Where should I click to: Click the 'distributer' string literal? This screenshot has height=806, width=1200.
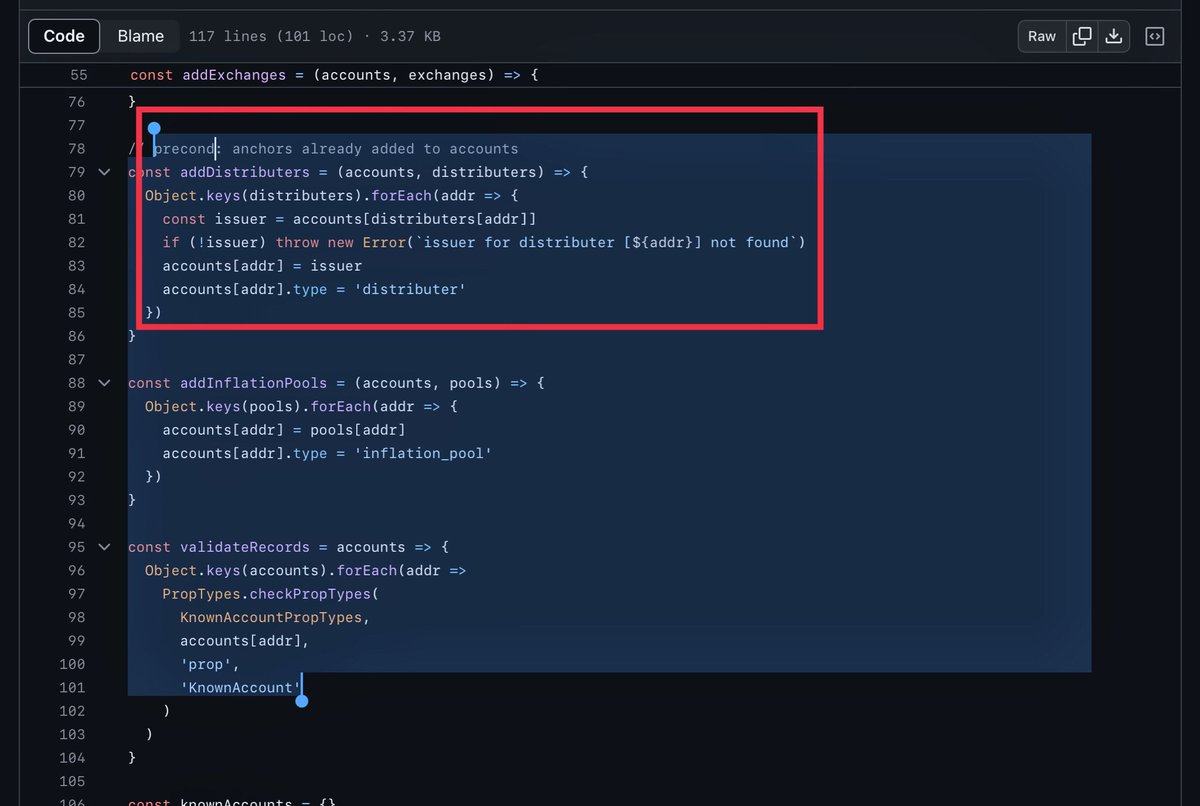tap(410, 289)
